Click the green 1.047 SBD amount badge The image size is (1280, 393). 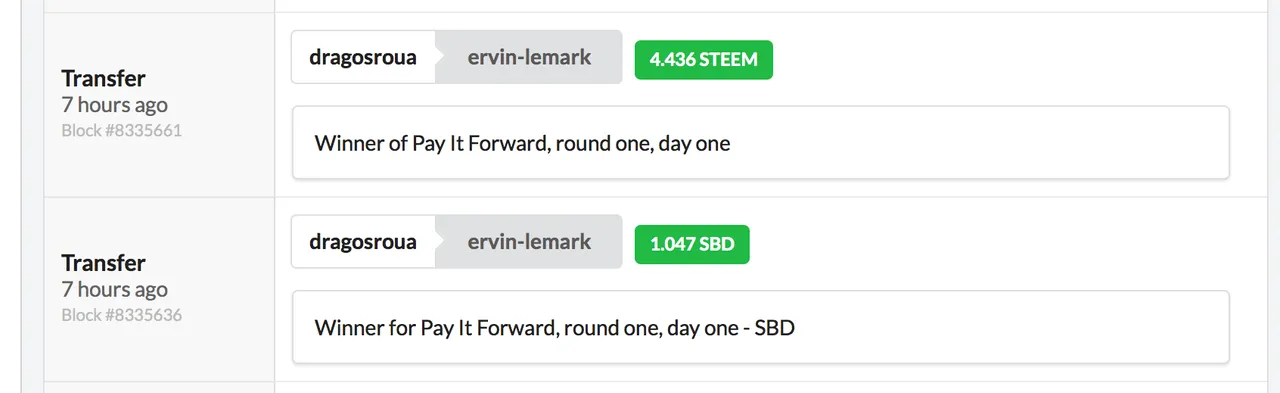pyautogui.click(x=692, y=244)
